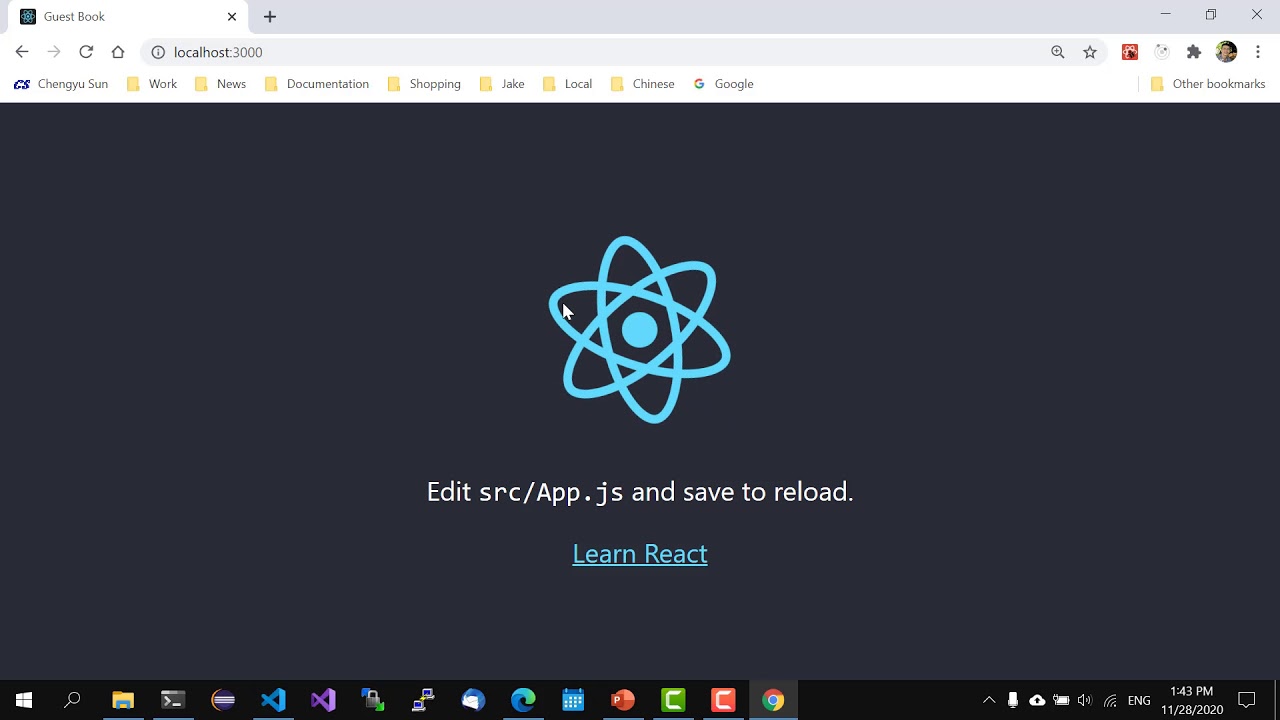1280x720 pixels.
Task: Open the Windows Start menu
Action: coord(24,700)
